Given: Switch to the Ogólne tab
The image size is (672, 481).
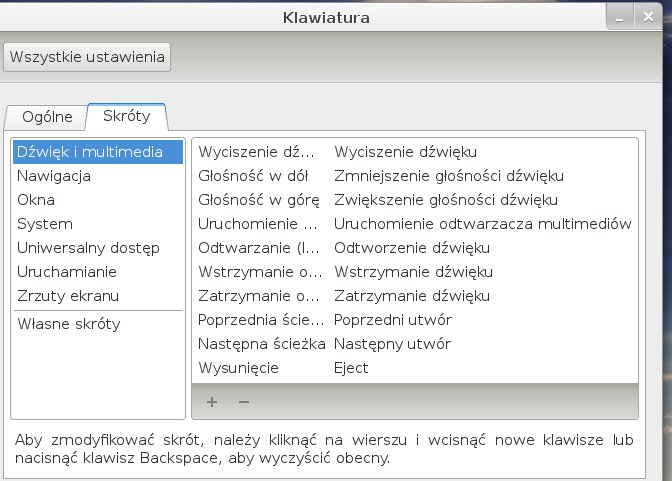Looking at the screenshot, I should [x=48, y=117].
